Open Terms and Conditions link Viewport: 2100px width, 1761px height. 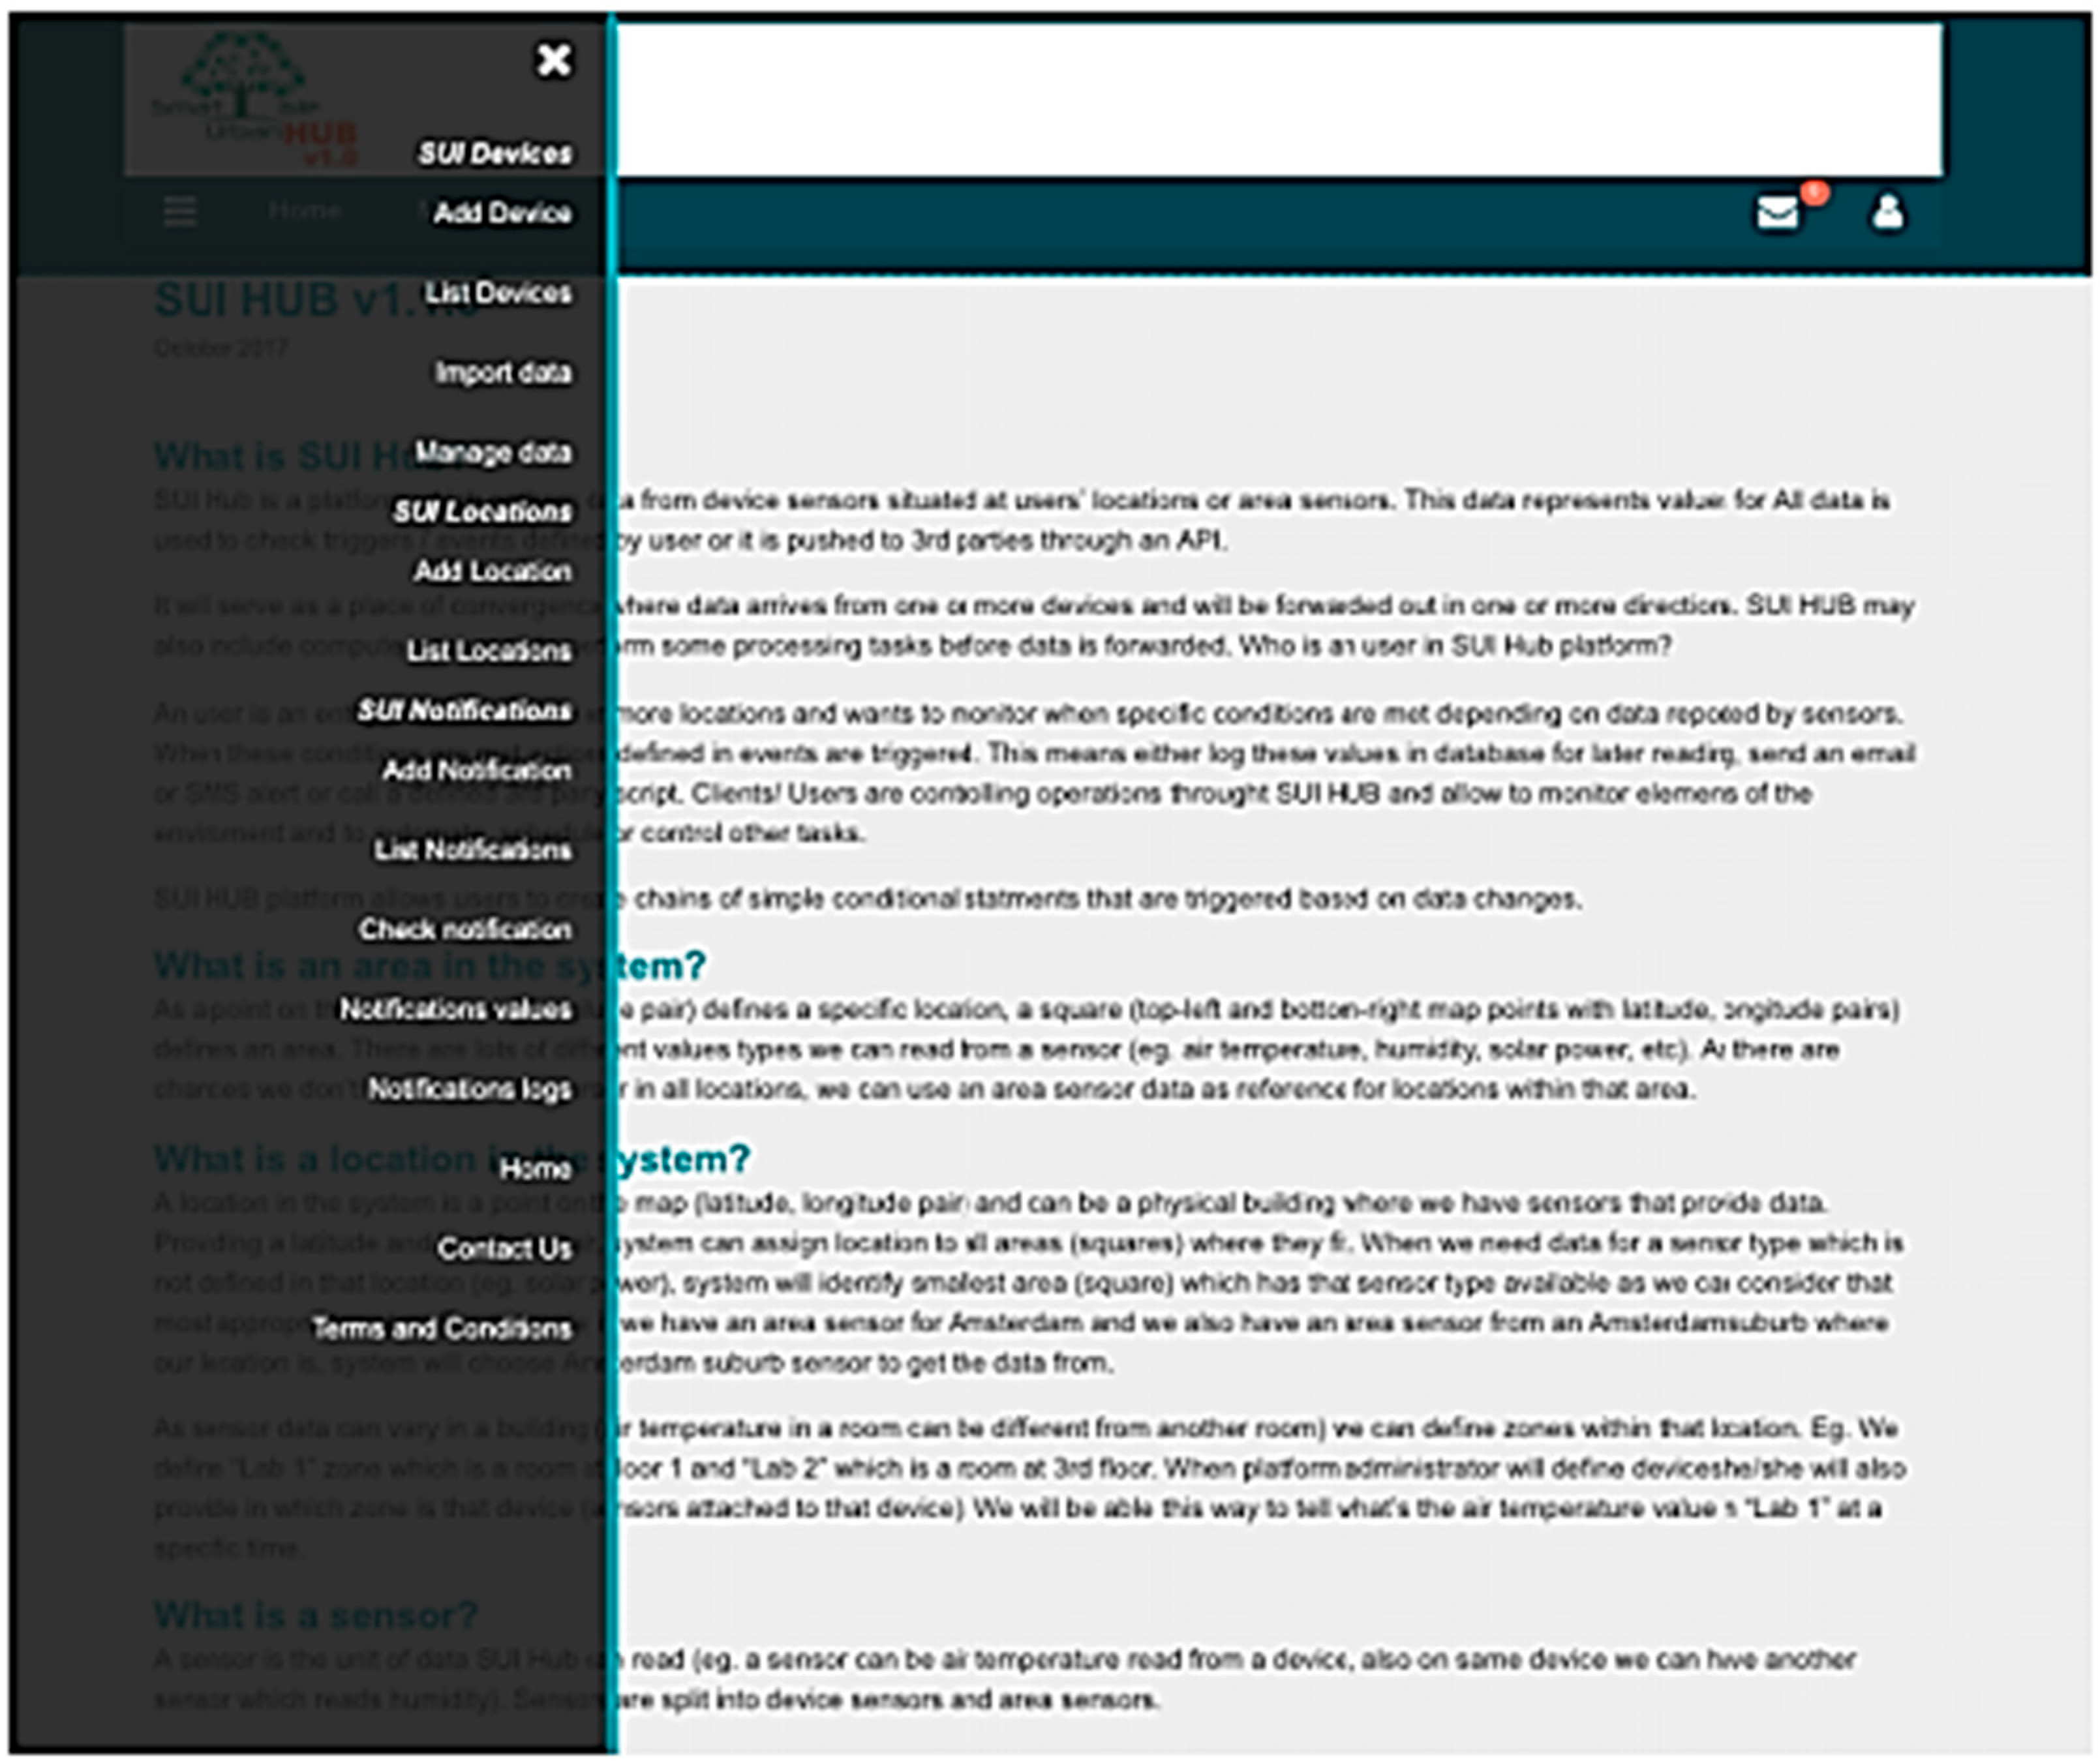coord(442,1329)
